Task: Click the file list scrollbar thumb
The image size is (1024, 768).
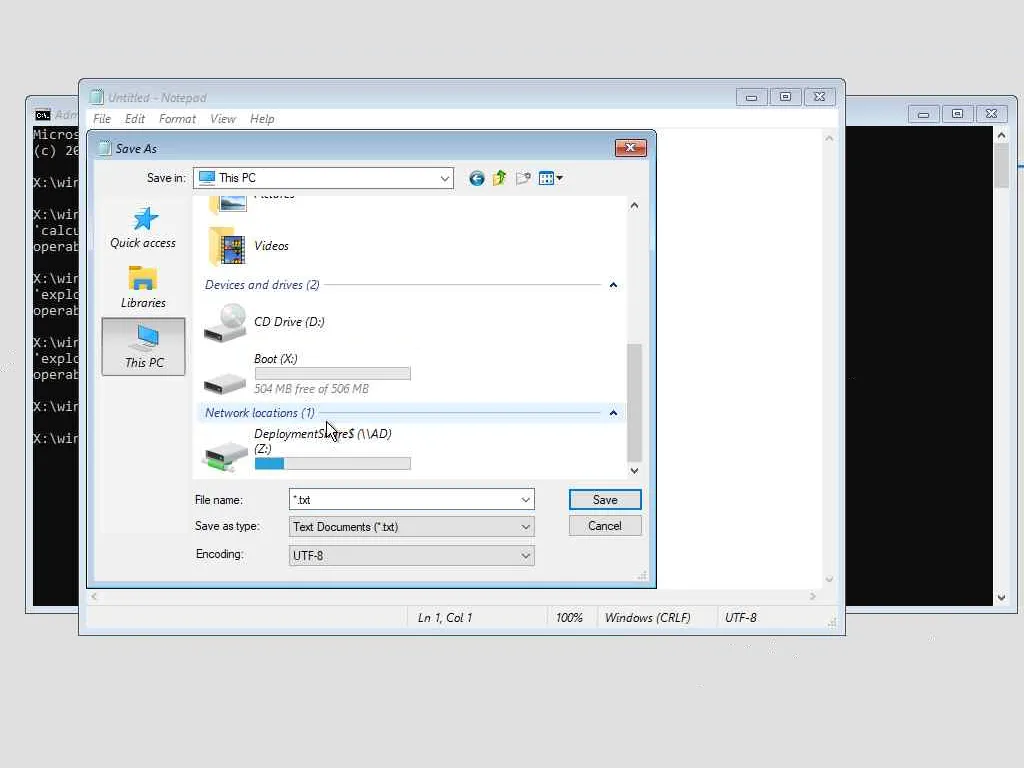Action: [634, 402]
